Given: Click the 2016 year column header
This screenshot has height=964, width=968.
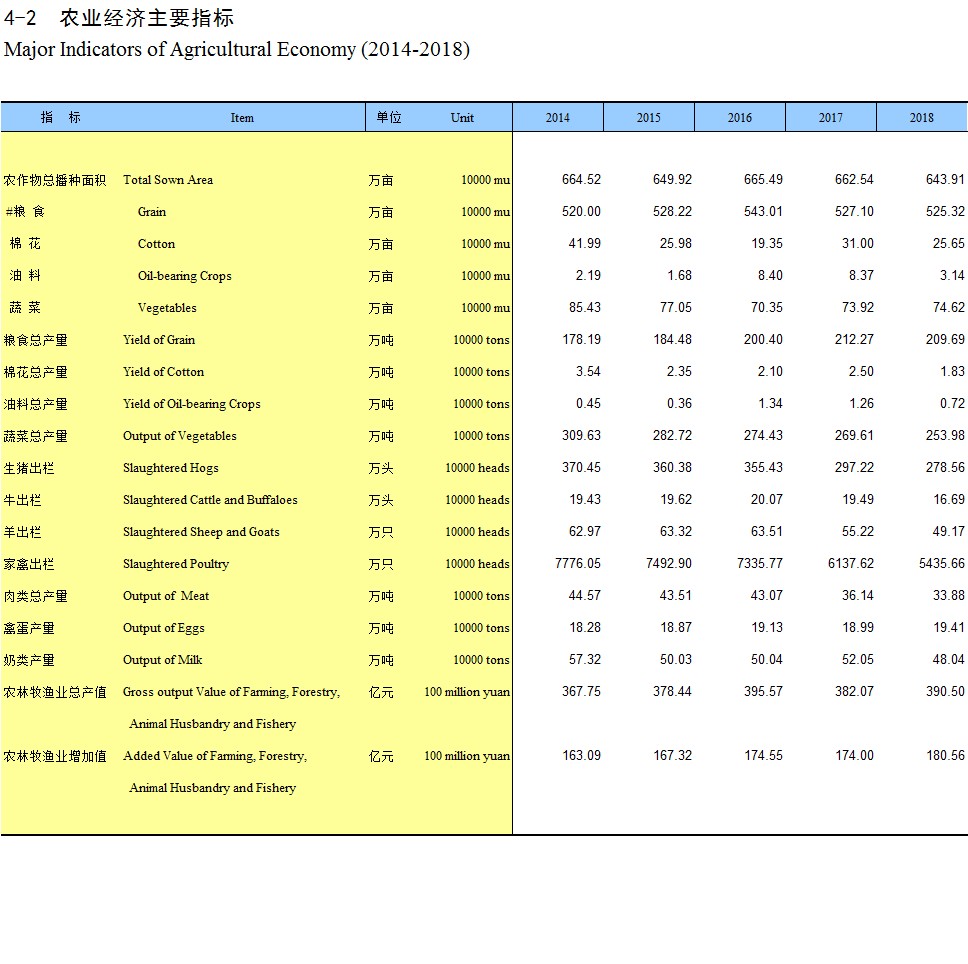Looking at the screenshot, I should (739, 117).
